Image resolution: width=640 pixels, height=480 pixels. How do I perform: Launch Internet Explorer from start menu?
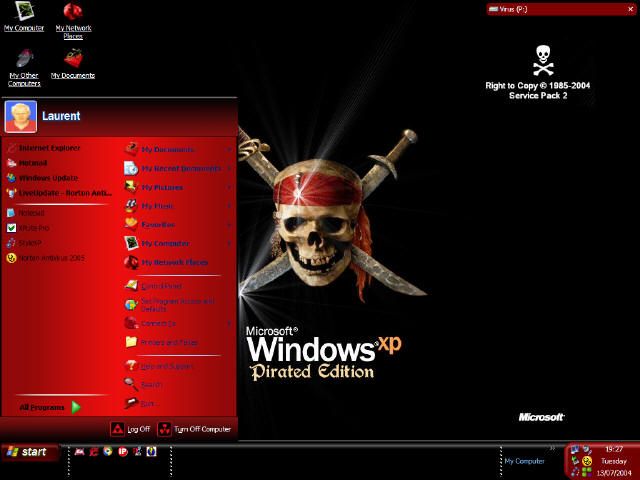(x=44, y=148)
